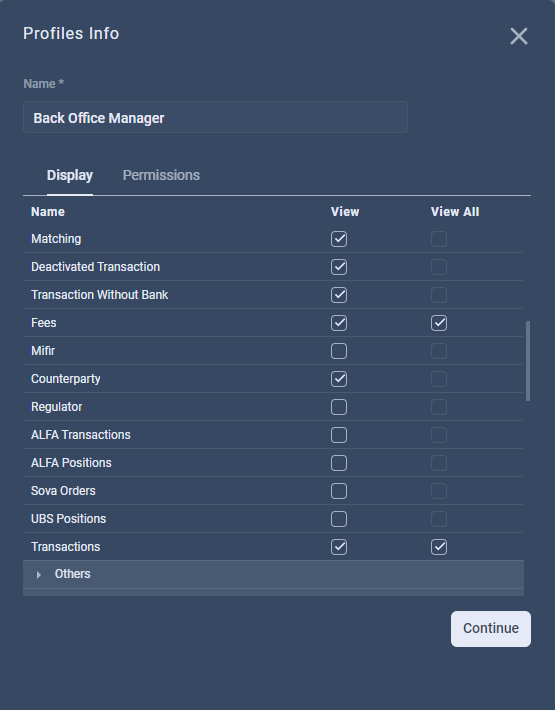Uncheck View for Transactions row
This screenshot has width=555, height=710.
(339, 547)
